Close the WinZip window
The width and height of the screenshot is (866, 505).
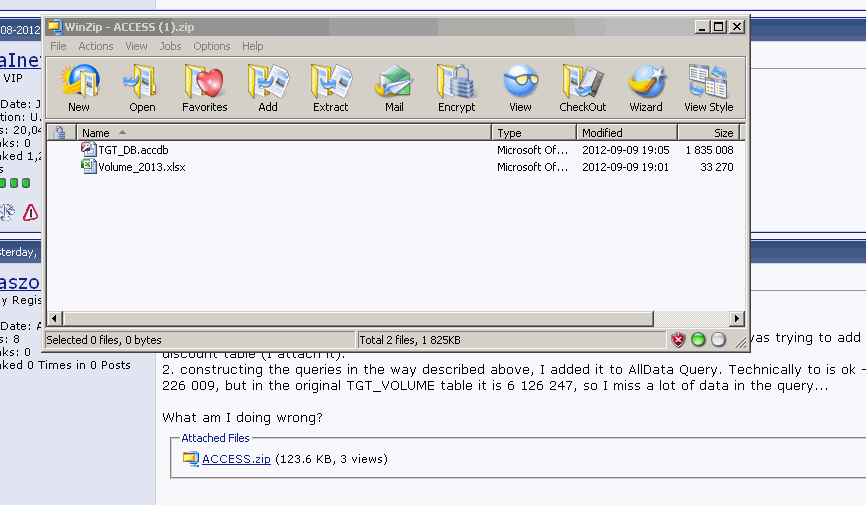pyautogui.click(x=737, y=27)
